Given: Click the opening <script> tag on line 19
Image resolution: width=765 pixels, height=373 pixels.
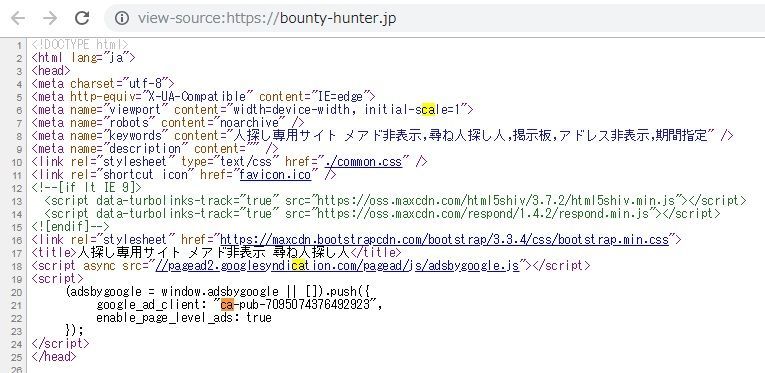Looking at the screenshot, I should (58, 278).
